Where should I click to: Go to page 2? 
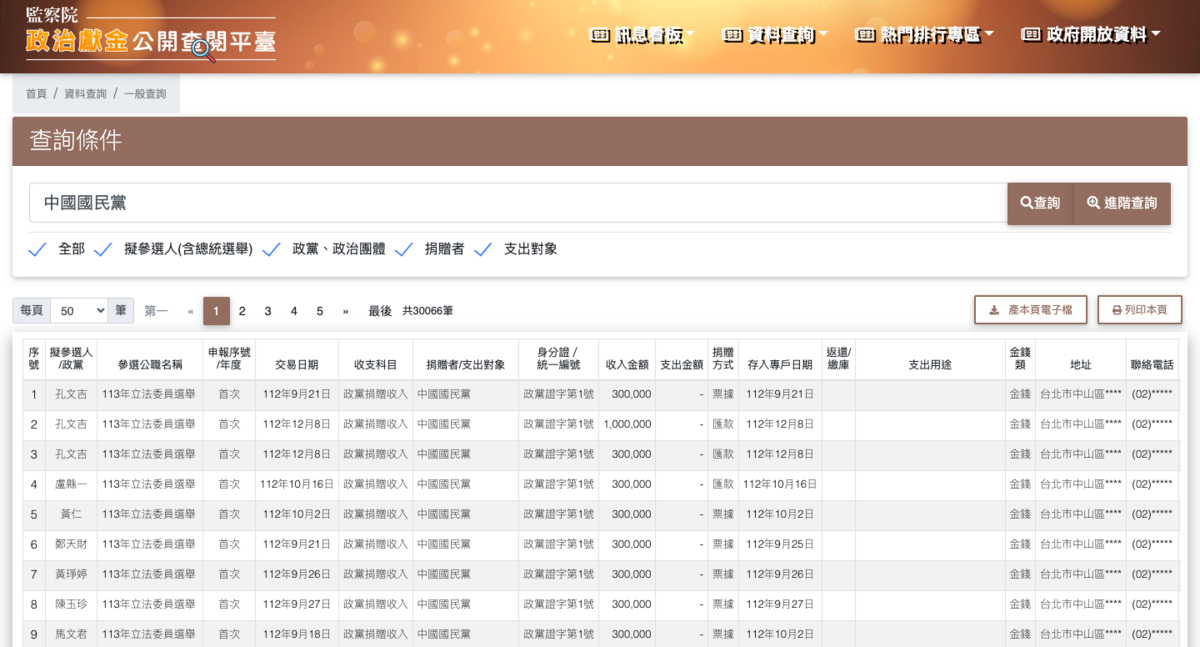coord(242,311)
